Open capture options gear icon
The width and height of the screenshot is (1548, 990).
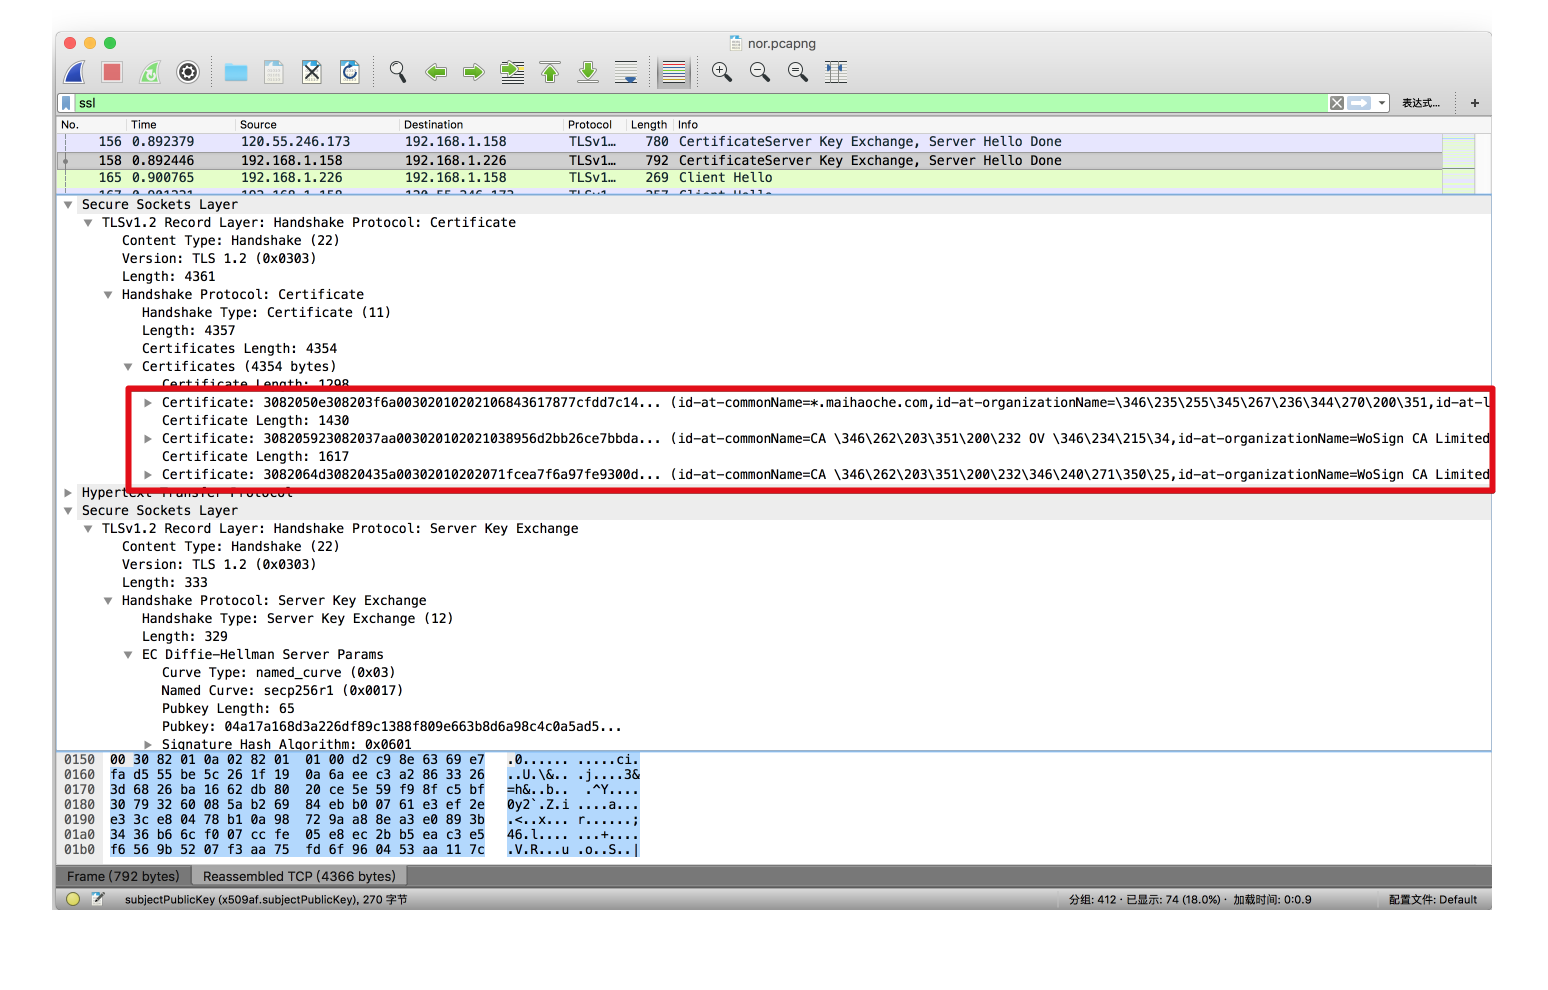(188, 72)
